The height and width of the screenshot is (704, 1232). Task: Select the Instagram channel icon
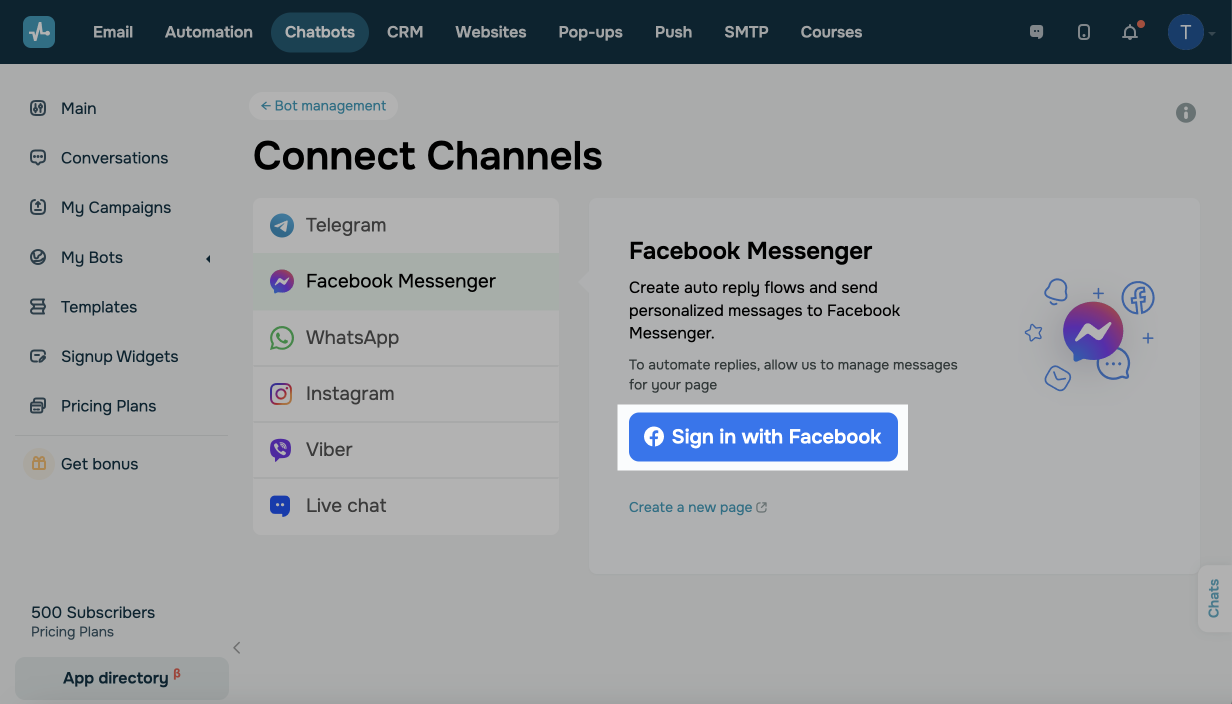pos(281,393)
